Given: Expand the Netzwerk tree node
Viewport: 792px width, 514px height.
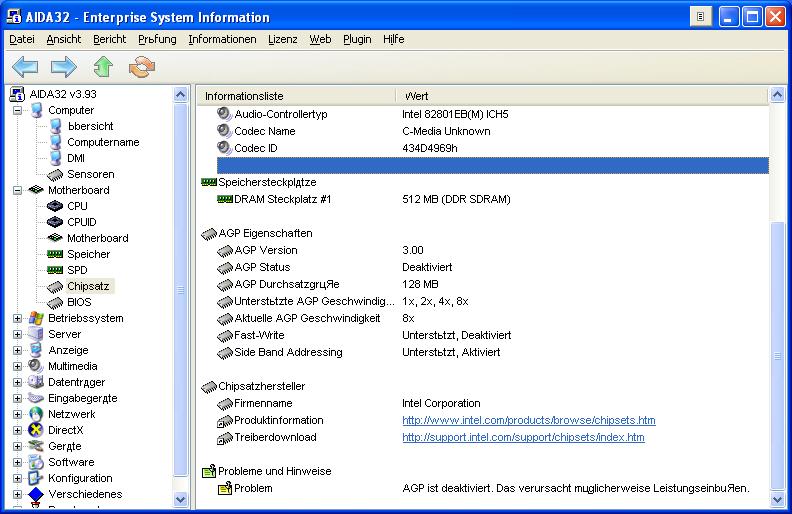Looking at the screenshot, I should pyautogui.click(x=17, y=414).
